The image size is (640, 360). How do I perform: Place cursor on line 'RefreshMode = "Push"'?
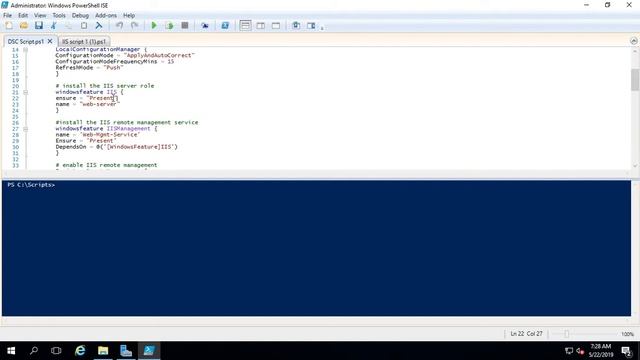tap(89, 68)
